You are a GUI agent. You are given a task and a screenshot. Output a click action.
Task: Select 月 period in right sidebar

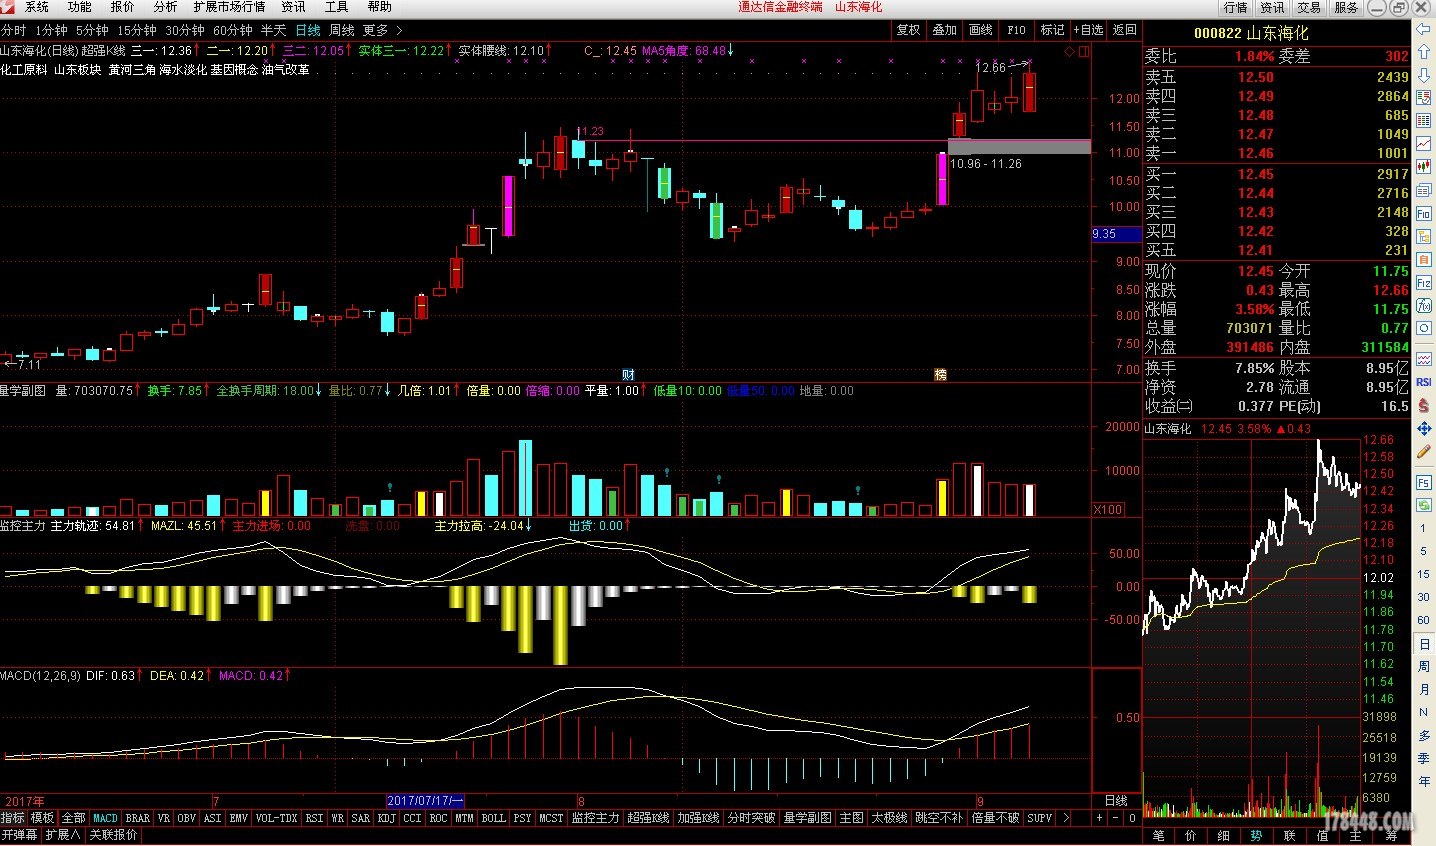[x=1424, y=689]
